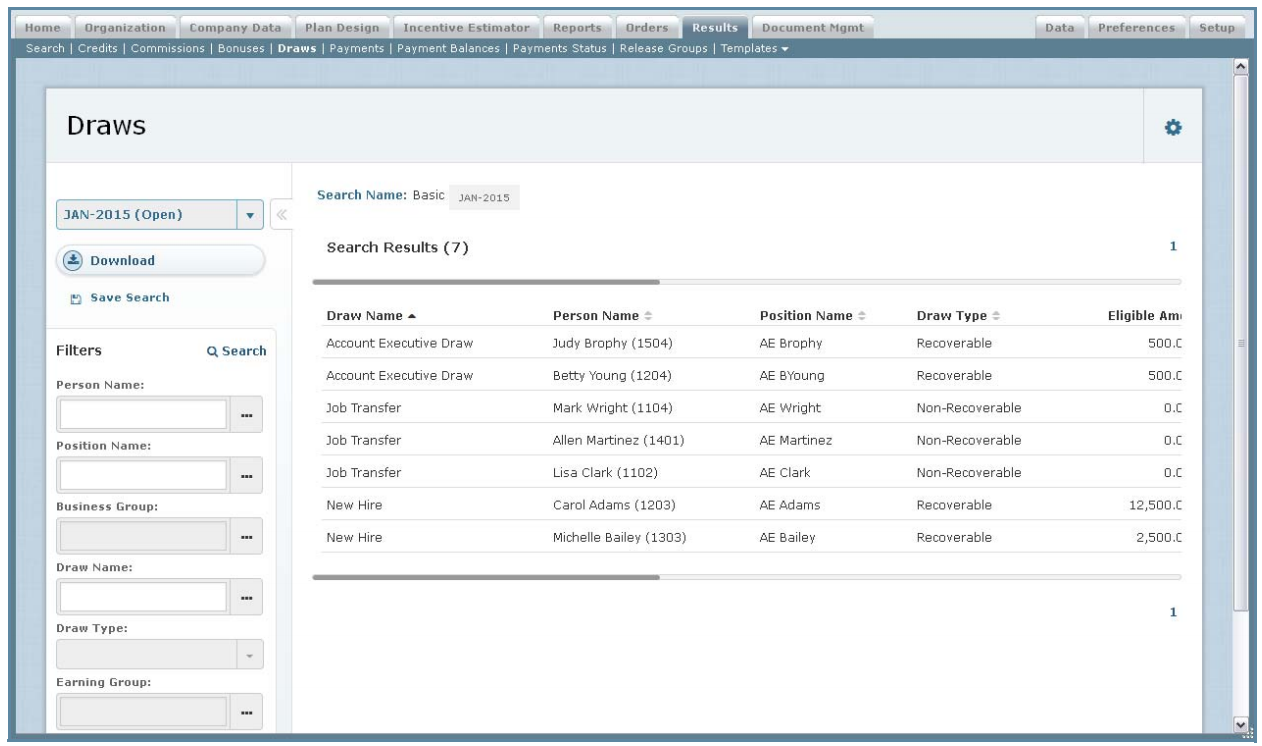Open Draw Name lookup ellipsis button

246,597
